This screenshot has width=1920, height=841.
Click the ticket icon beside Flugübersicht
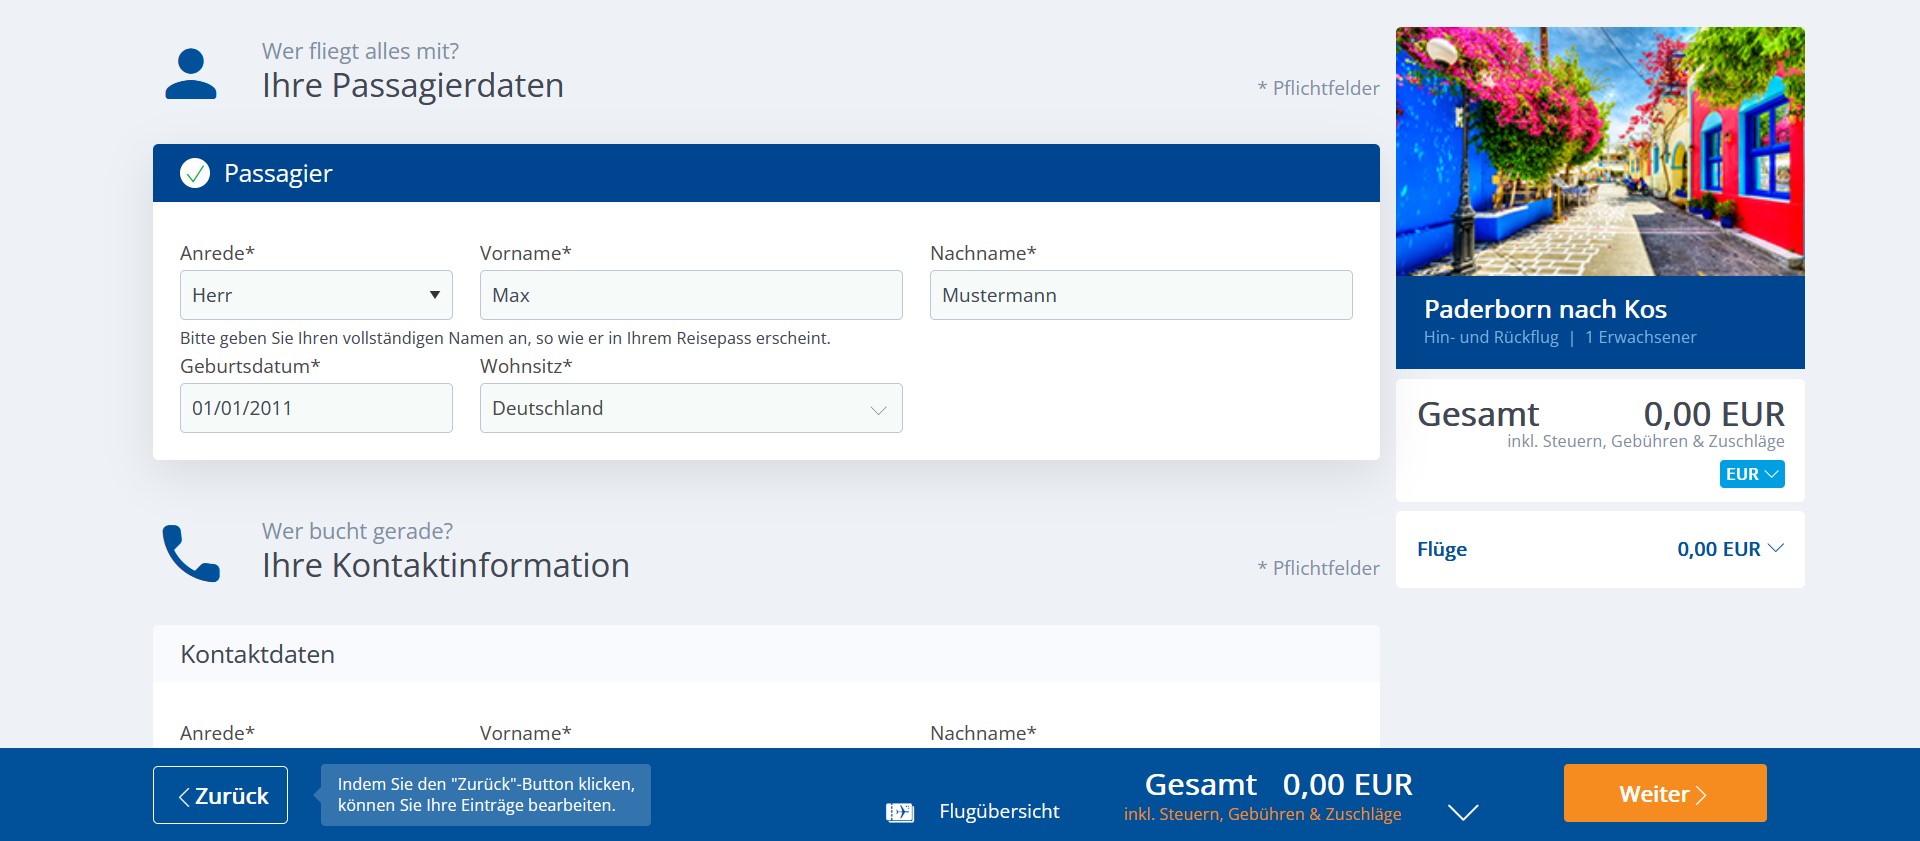tap(900, 812)
